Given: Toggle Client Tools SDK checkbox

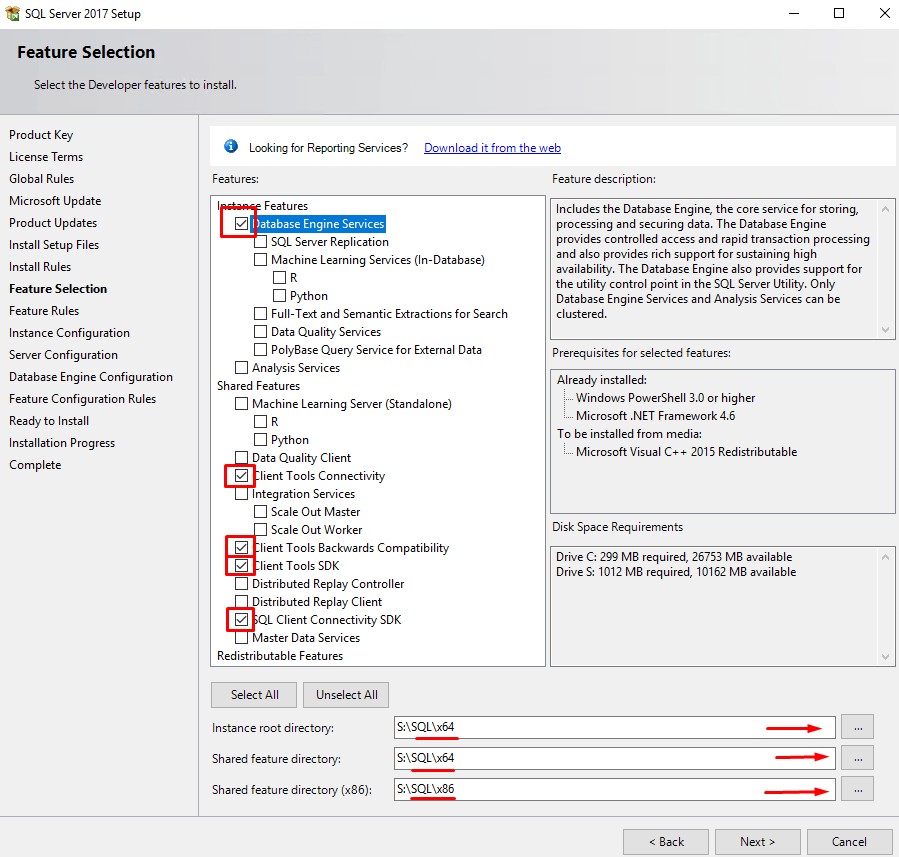Looking at the screenshot, I should point(241,566).
